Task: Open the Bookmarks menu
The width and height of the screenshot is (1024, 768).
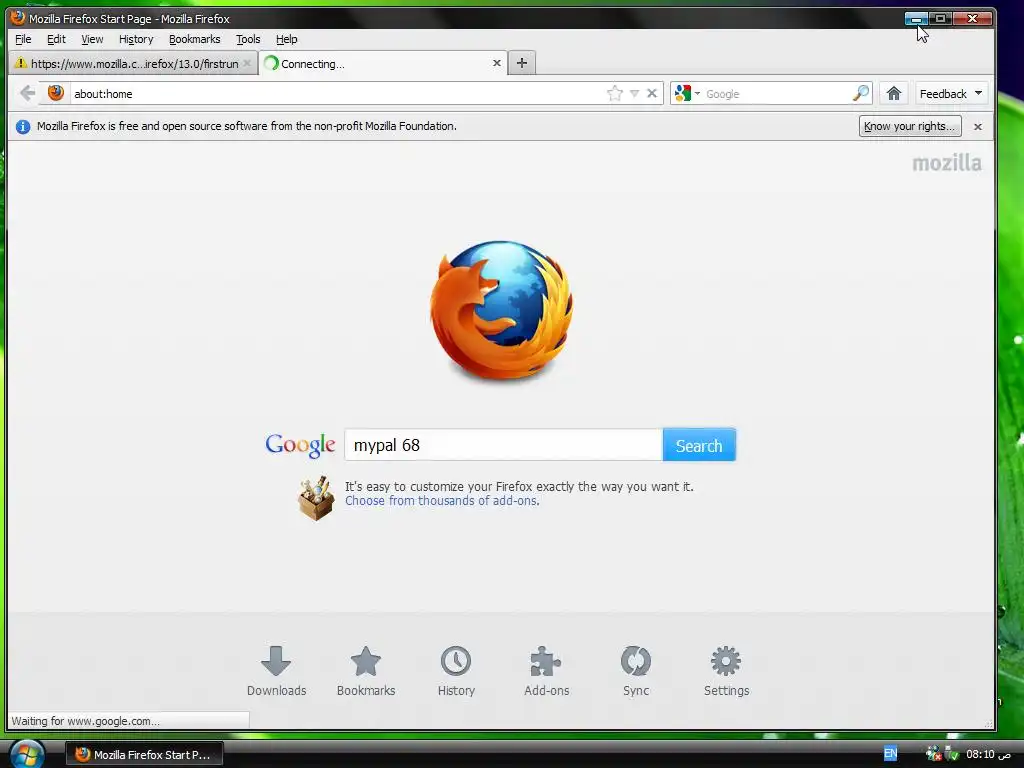Action: coord(195,39)
